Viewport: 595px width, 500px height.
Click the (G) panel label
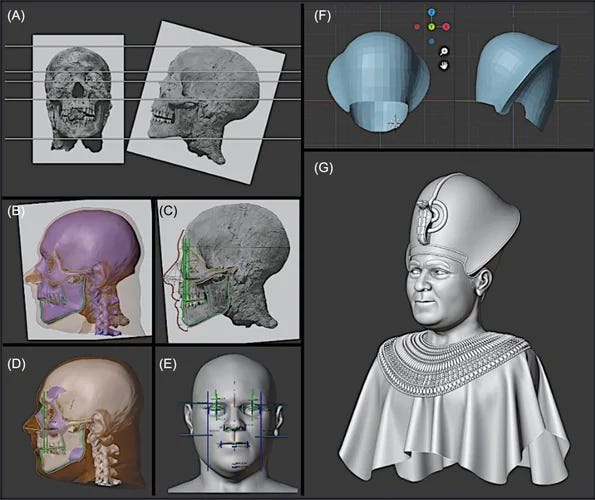[323, 168]
